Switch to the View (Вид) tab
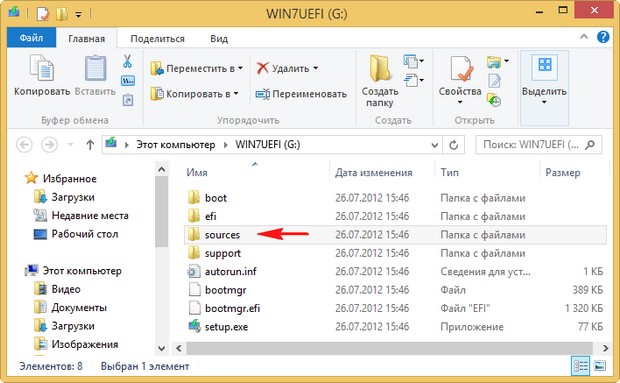The width and height of the screenshot is (620, 383). point(219,39)
